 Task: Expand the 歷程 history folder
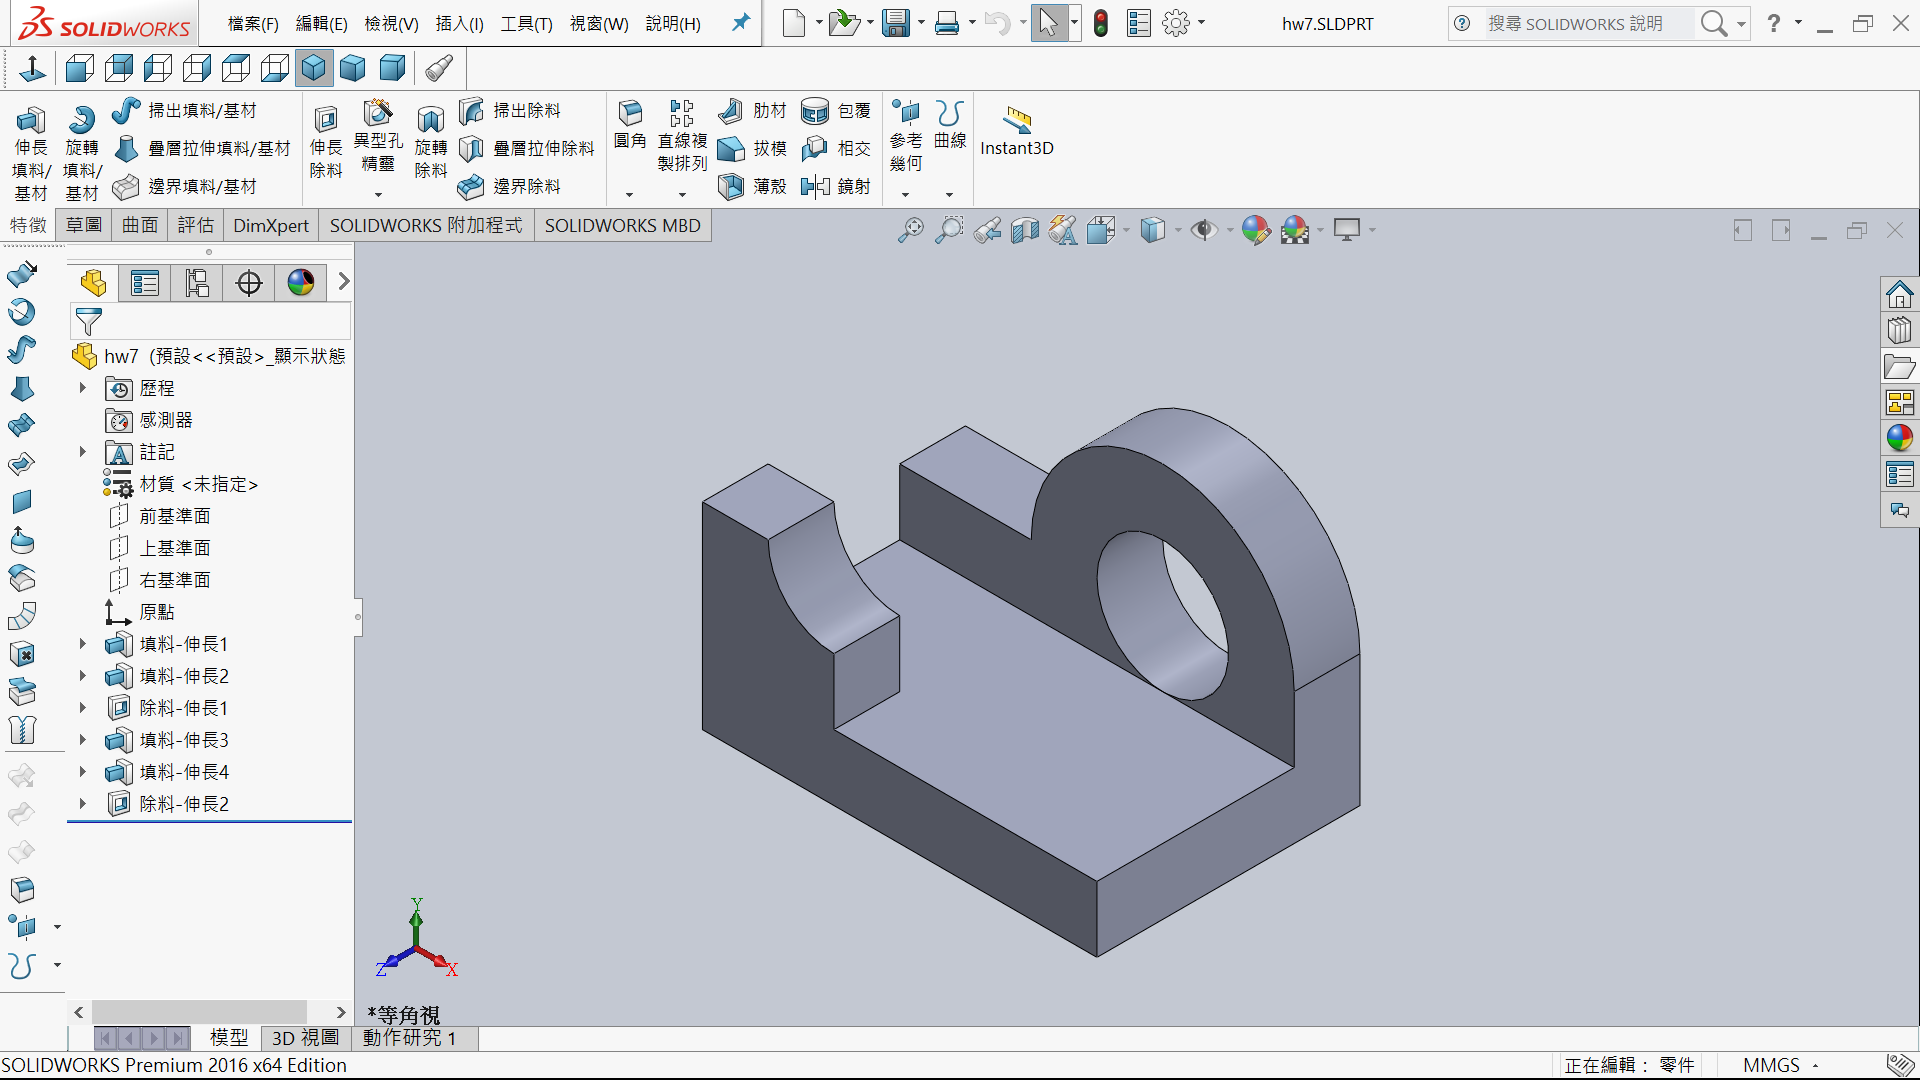pyautogui.click(x=83, y=388)
